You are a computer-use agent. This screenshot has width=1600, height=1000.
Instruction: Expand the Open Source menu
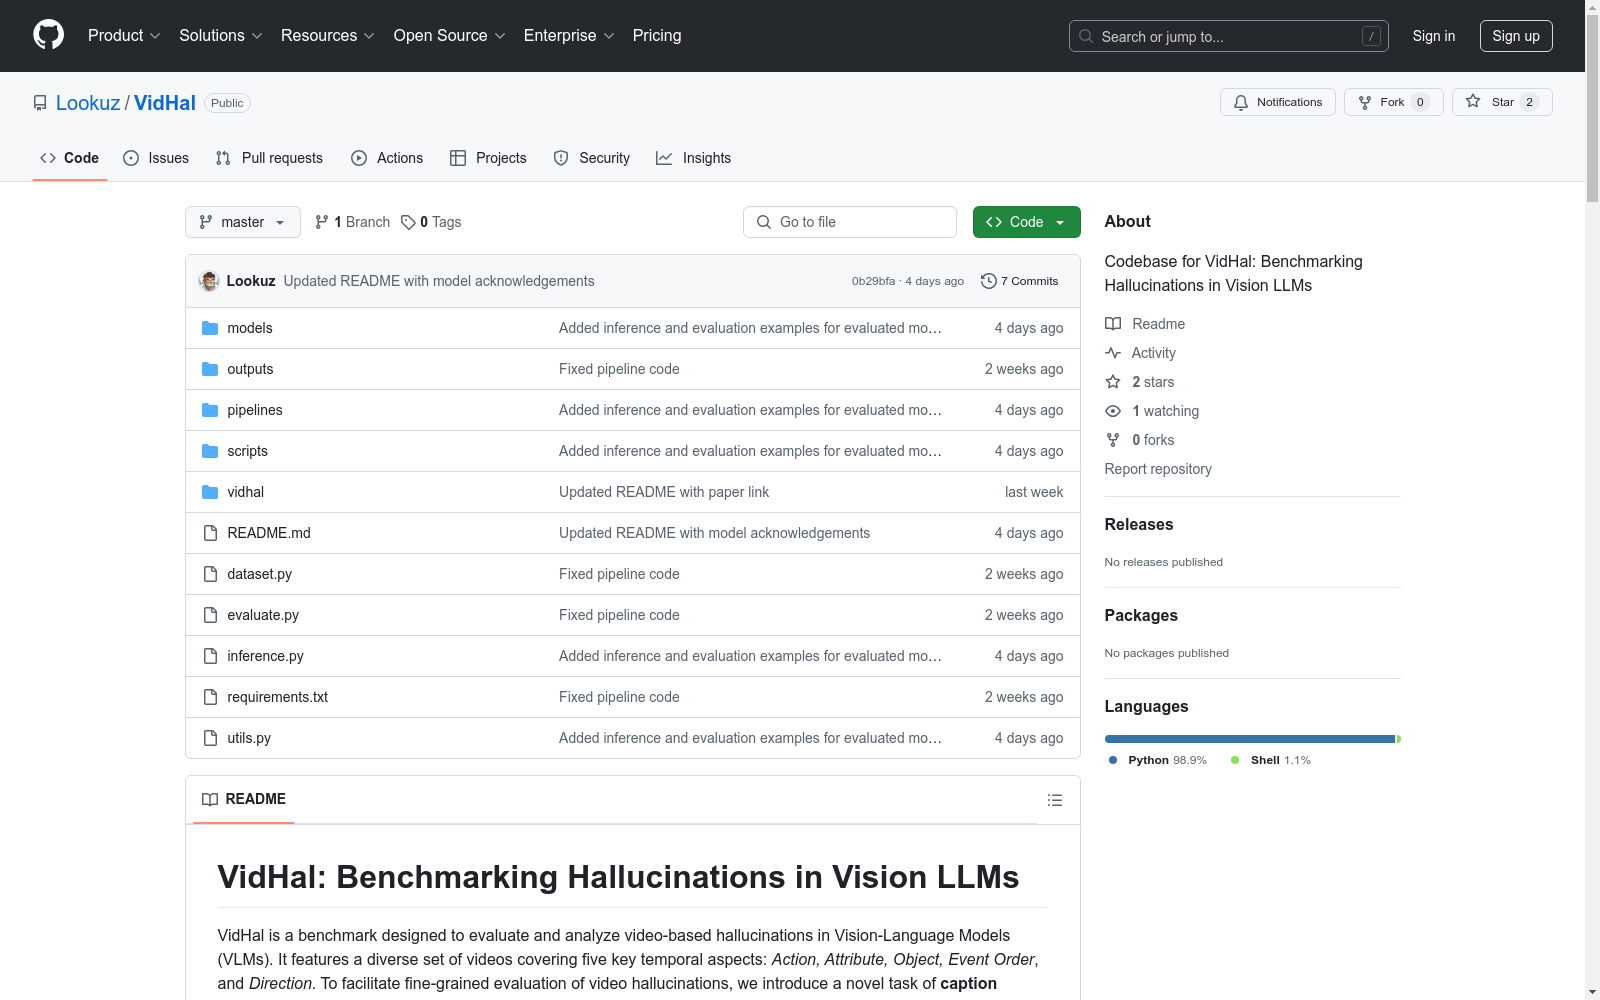(x=450, y=35)
